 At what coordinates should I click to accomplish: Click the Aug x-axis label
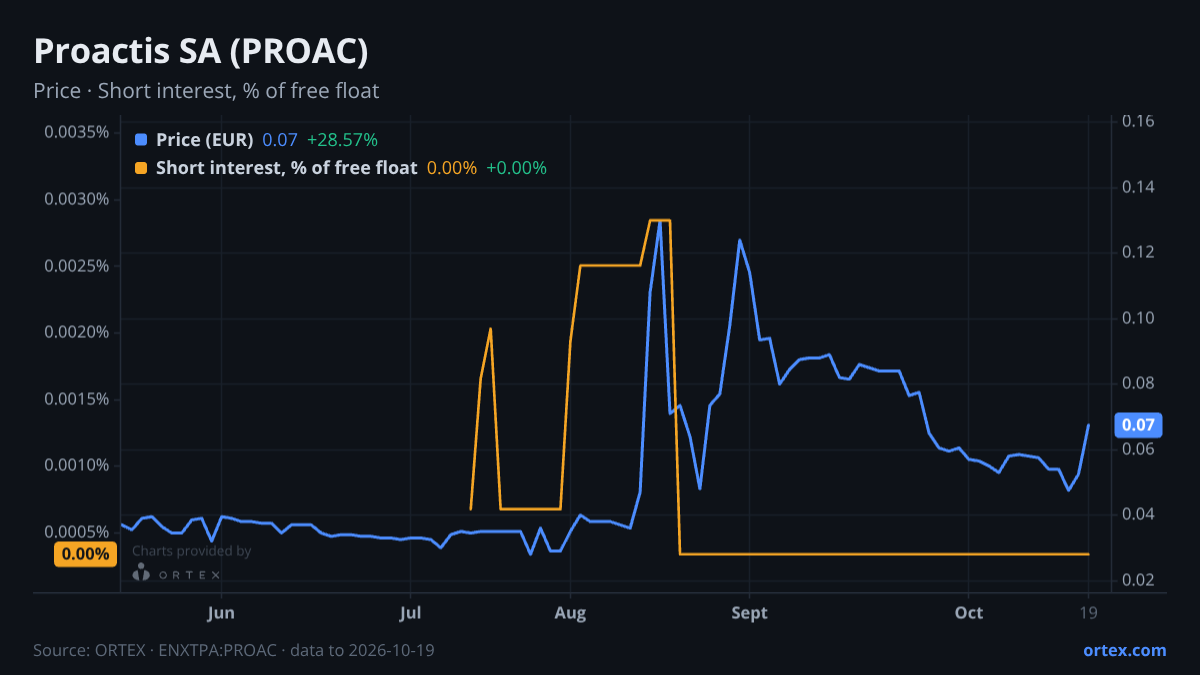570,612
